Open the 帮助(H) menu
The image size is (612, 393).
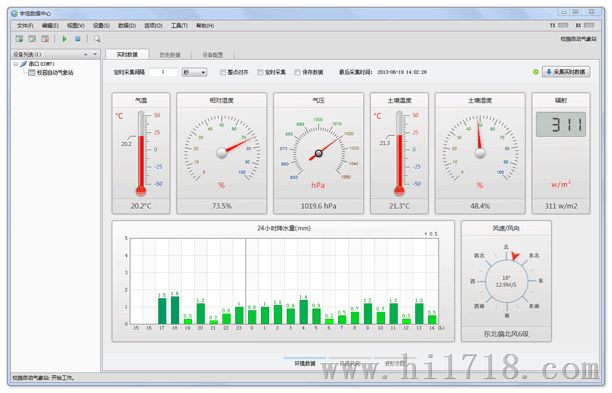point(205,25)
